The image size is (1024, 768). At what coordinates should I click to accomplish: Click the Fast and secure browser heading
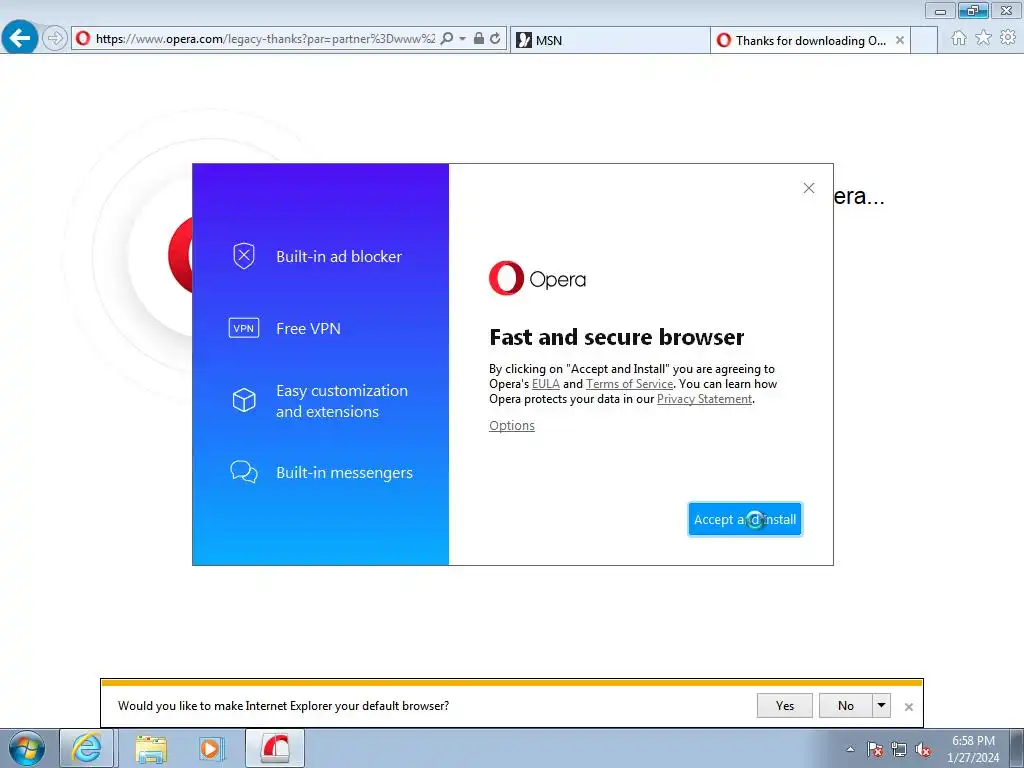coord(616,337)
